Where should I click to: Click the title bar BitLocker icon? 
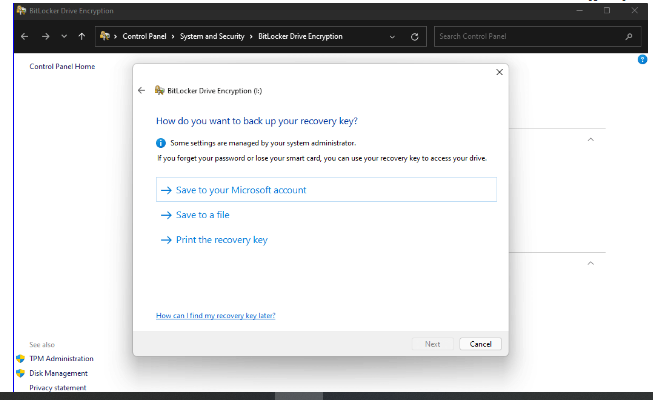[21, 10]
